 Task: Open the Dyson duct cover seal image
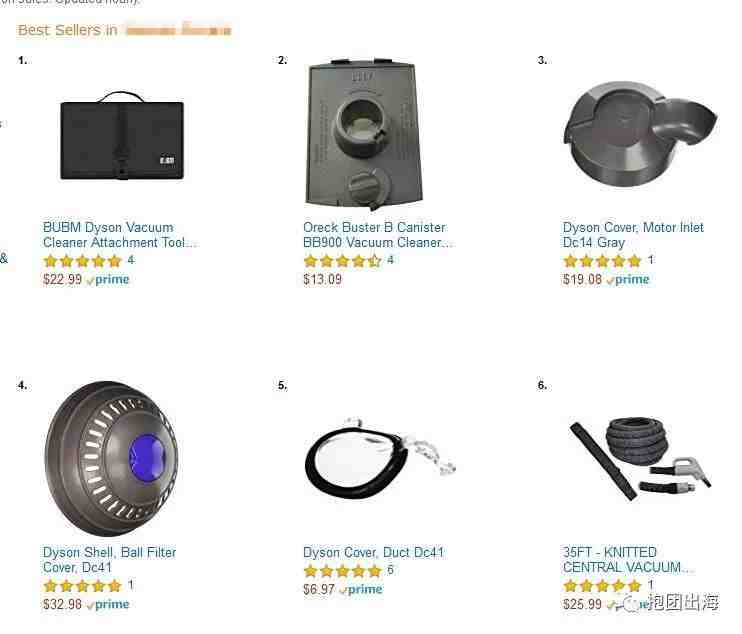tap(380, 458)
